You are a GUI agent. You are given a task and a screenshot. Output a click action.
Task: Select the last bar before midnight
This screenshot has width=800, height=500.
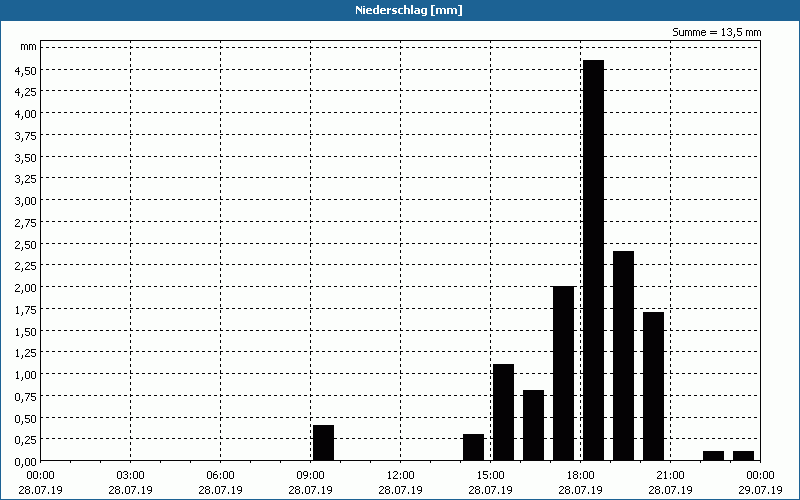(743, 456)
